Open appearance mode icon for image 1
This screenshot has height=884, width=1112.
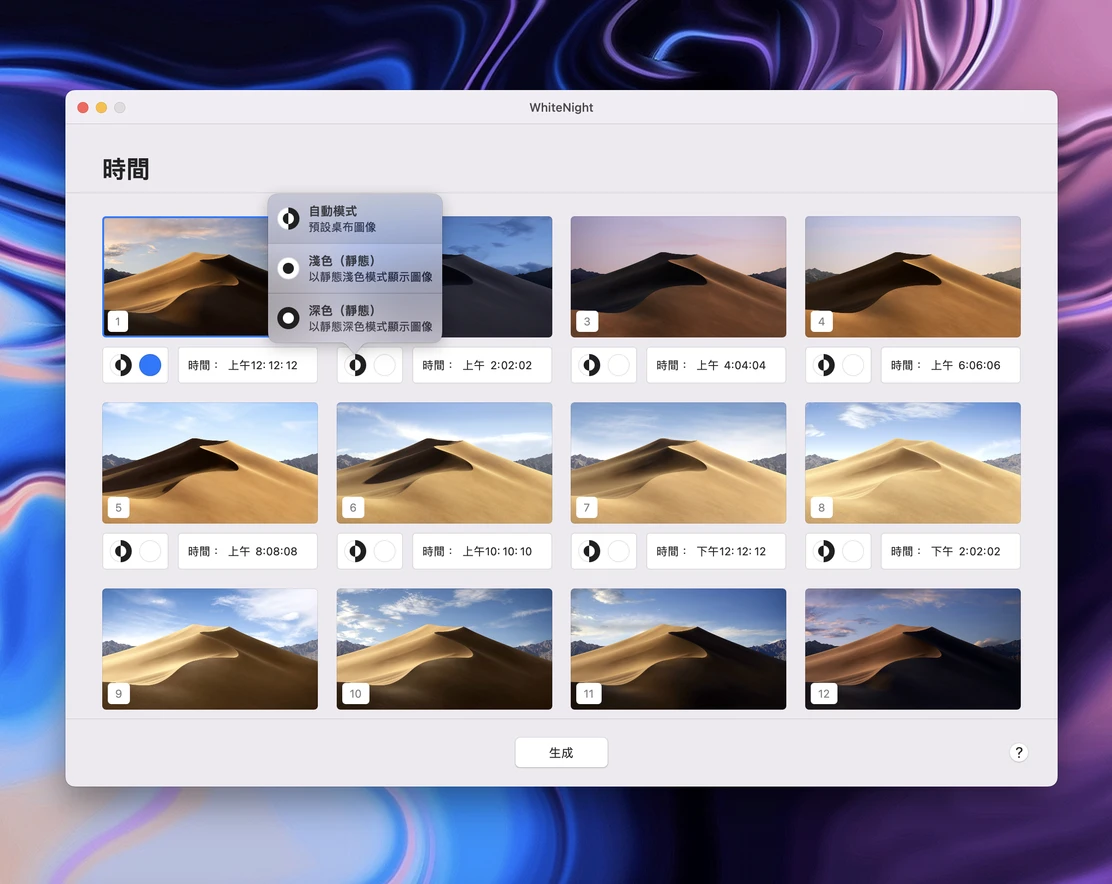click(123, 365)
